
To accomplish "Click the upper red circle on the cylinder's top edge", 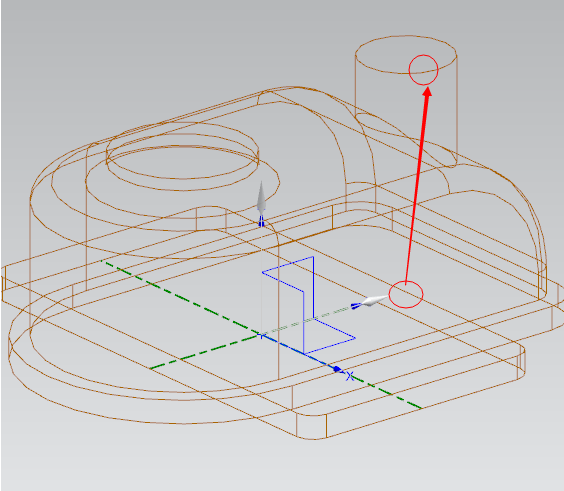I will click(423, 70).
